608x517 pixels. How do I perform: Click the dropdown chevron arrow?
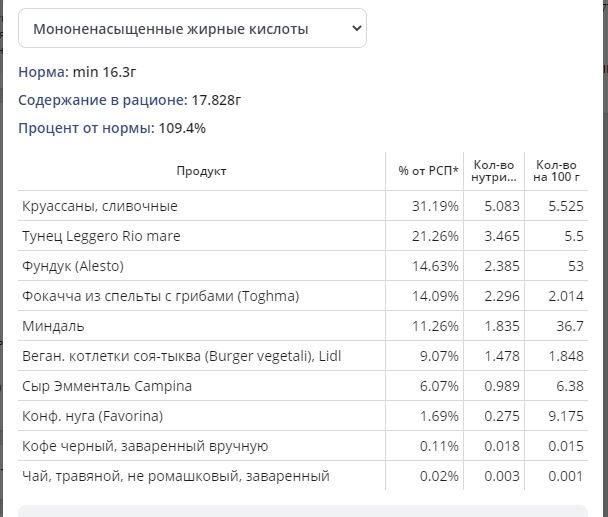pos(356,28)
